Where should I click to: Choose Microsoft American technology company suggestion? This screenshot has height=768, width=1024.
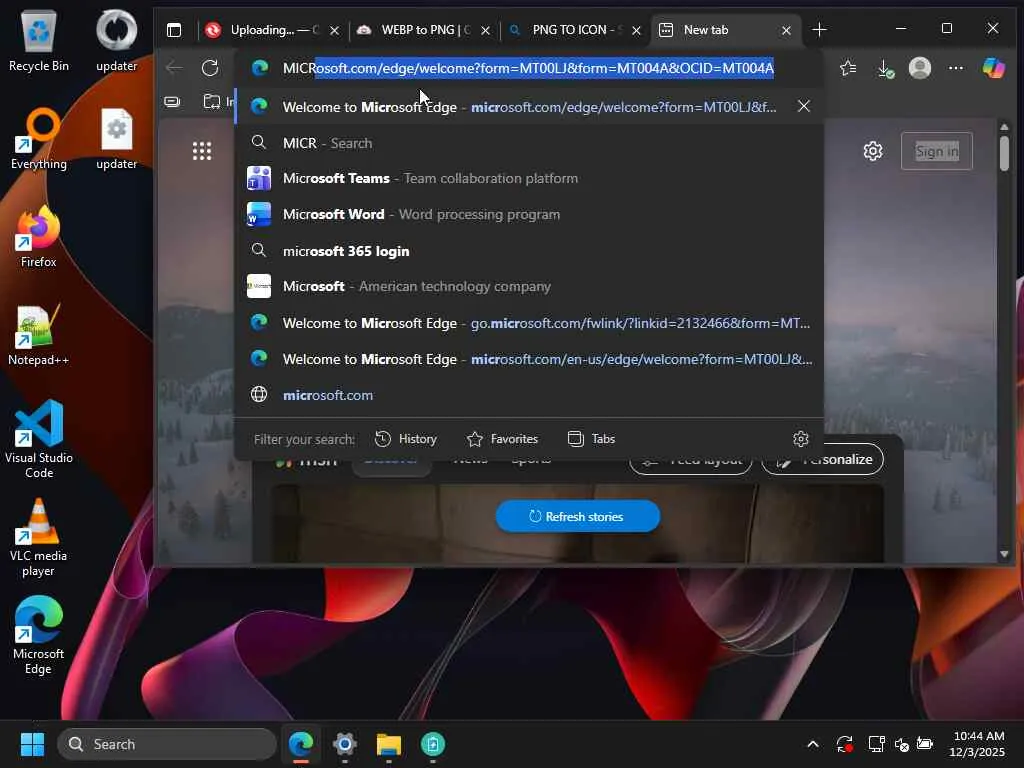529,287
